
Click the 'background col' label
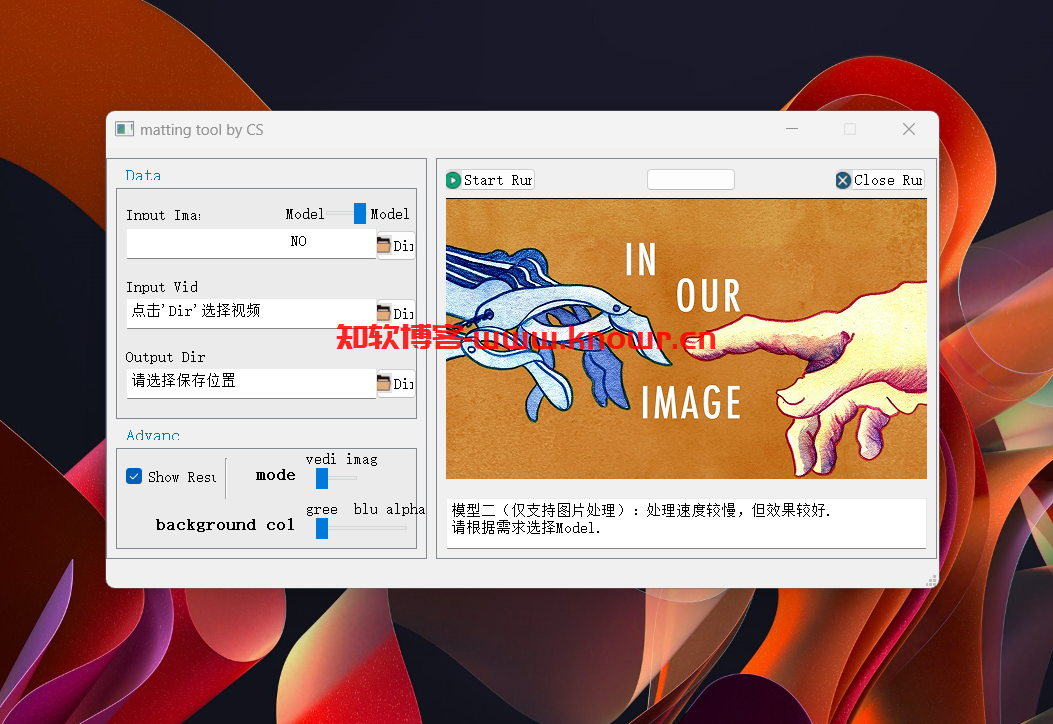tap(225, 525)
